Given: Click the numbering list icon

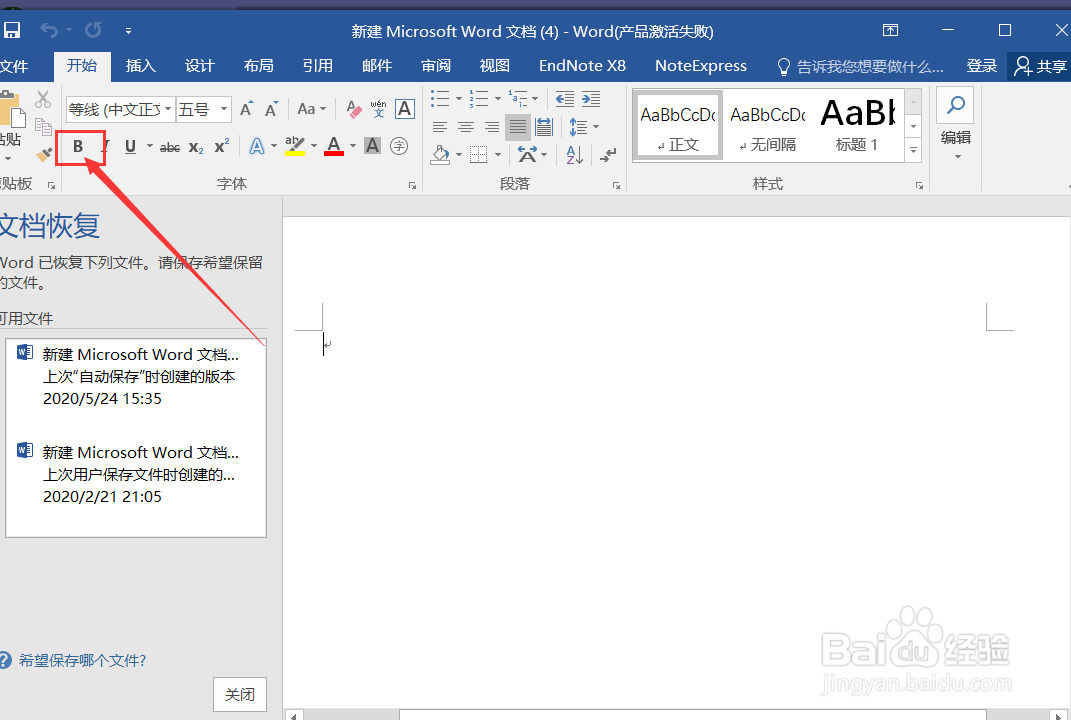Looking at the screenshot, I should coord(479,98).
